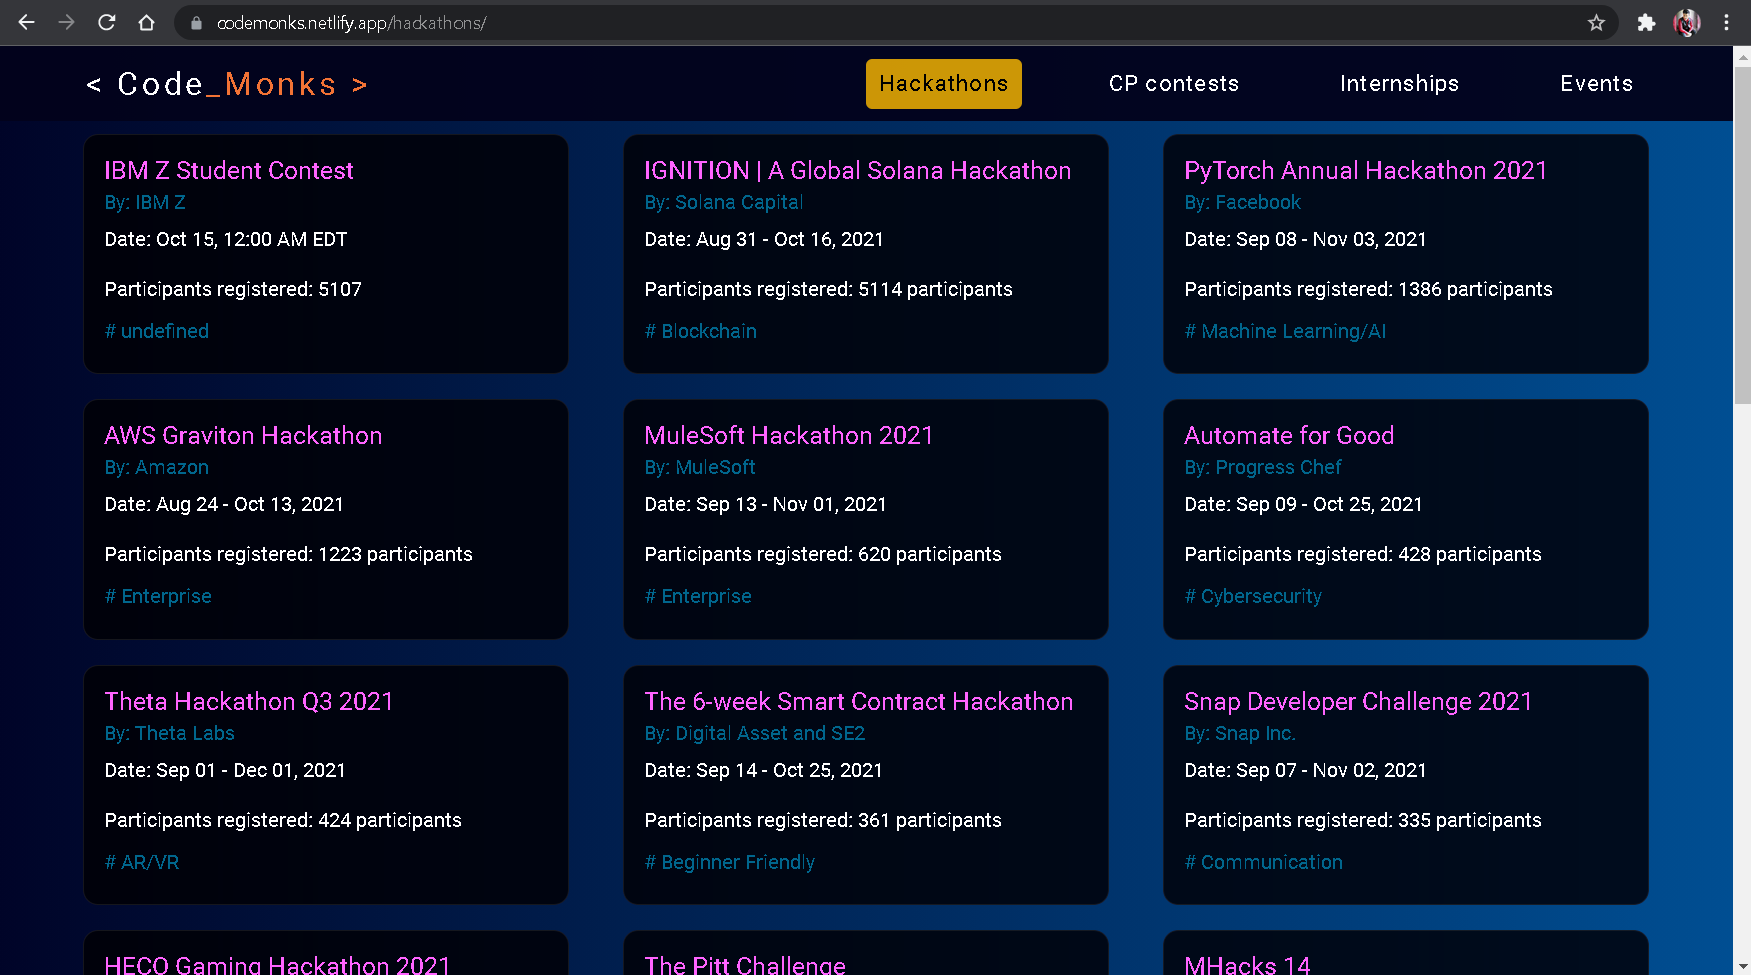Open MHacks 14 title
Viewport: 1751px width, 975px height.
click(1247, 964)
